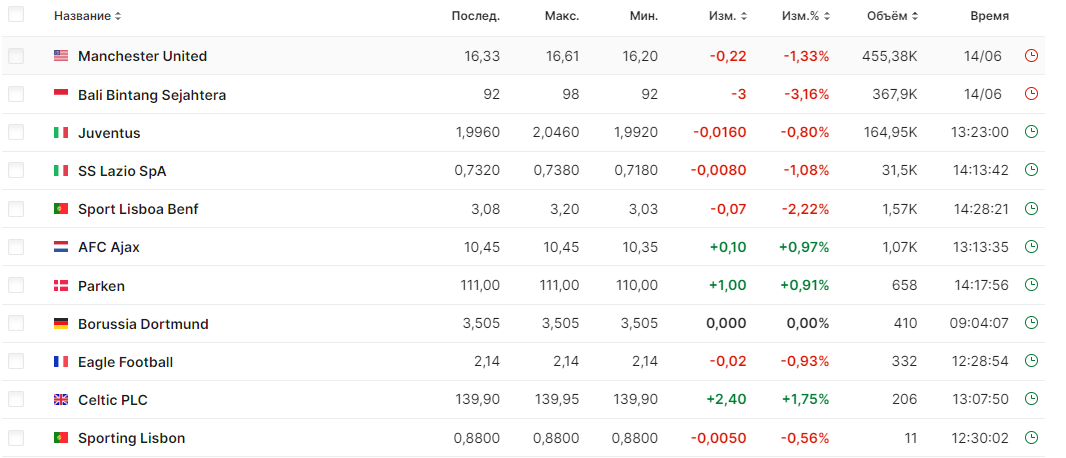Open the Sport Lisboa Benf stock link

[139, 209]
